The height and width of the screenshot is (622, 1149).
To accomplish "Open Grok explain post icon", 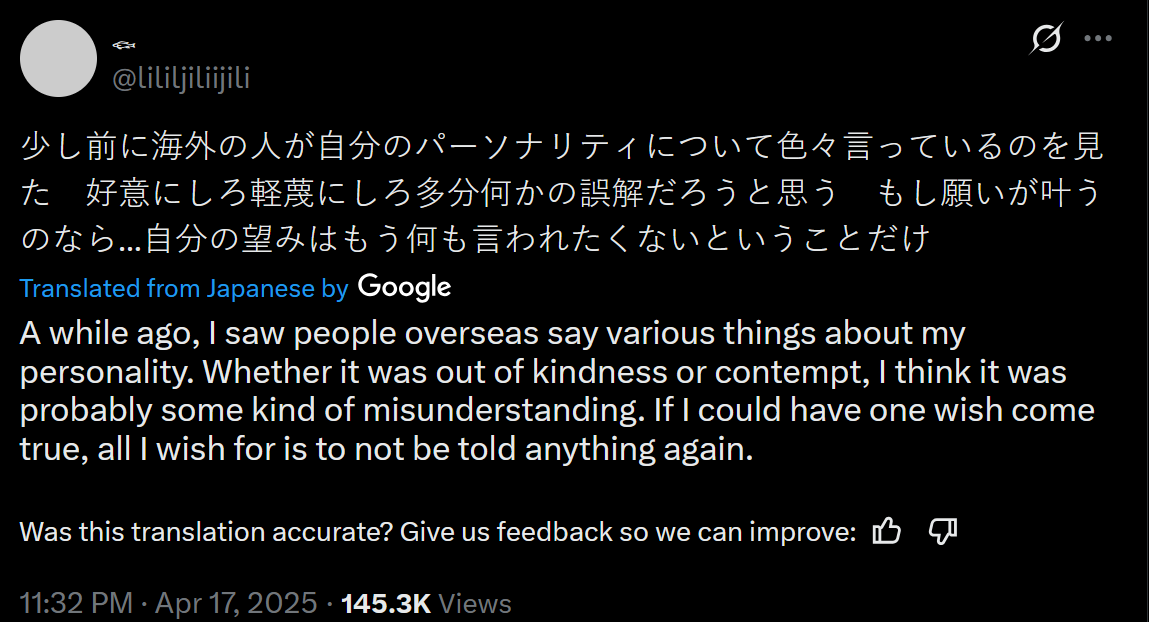I will (1046, 38).
